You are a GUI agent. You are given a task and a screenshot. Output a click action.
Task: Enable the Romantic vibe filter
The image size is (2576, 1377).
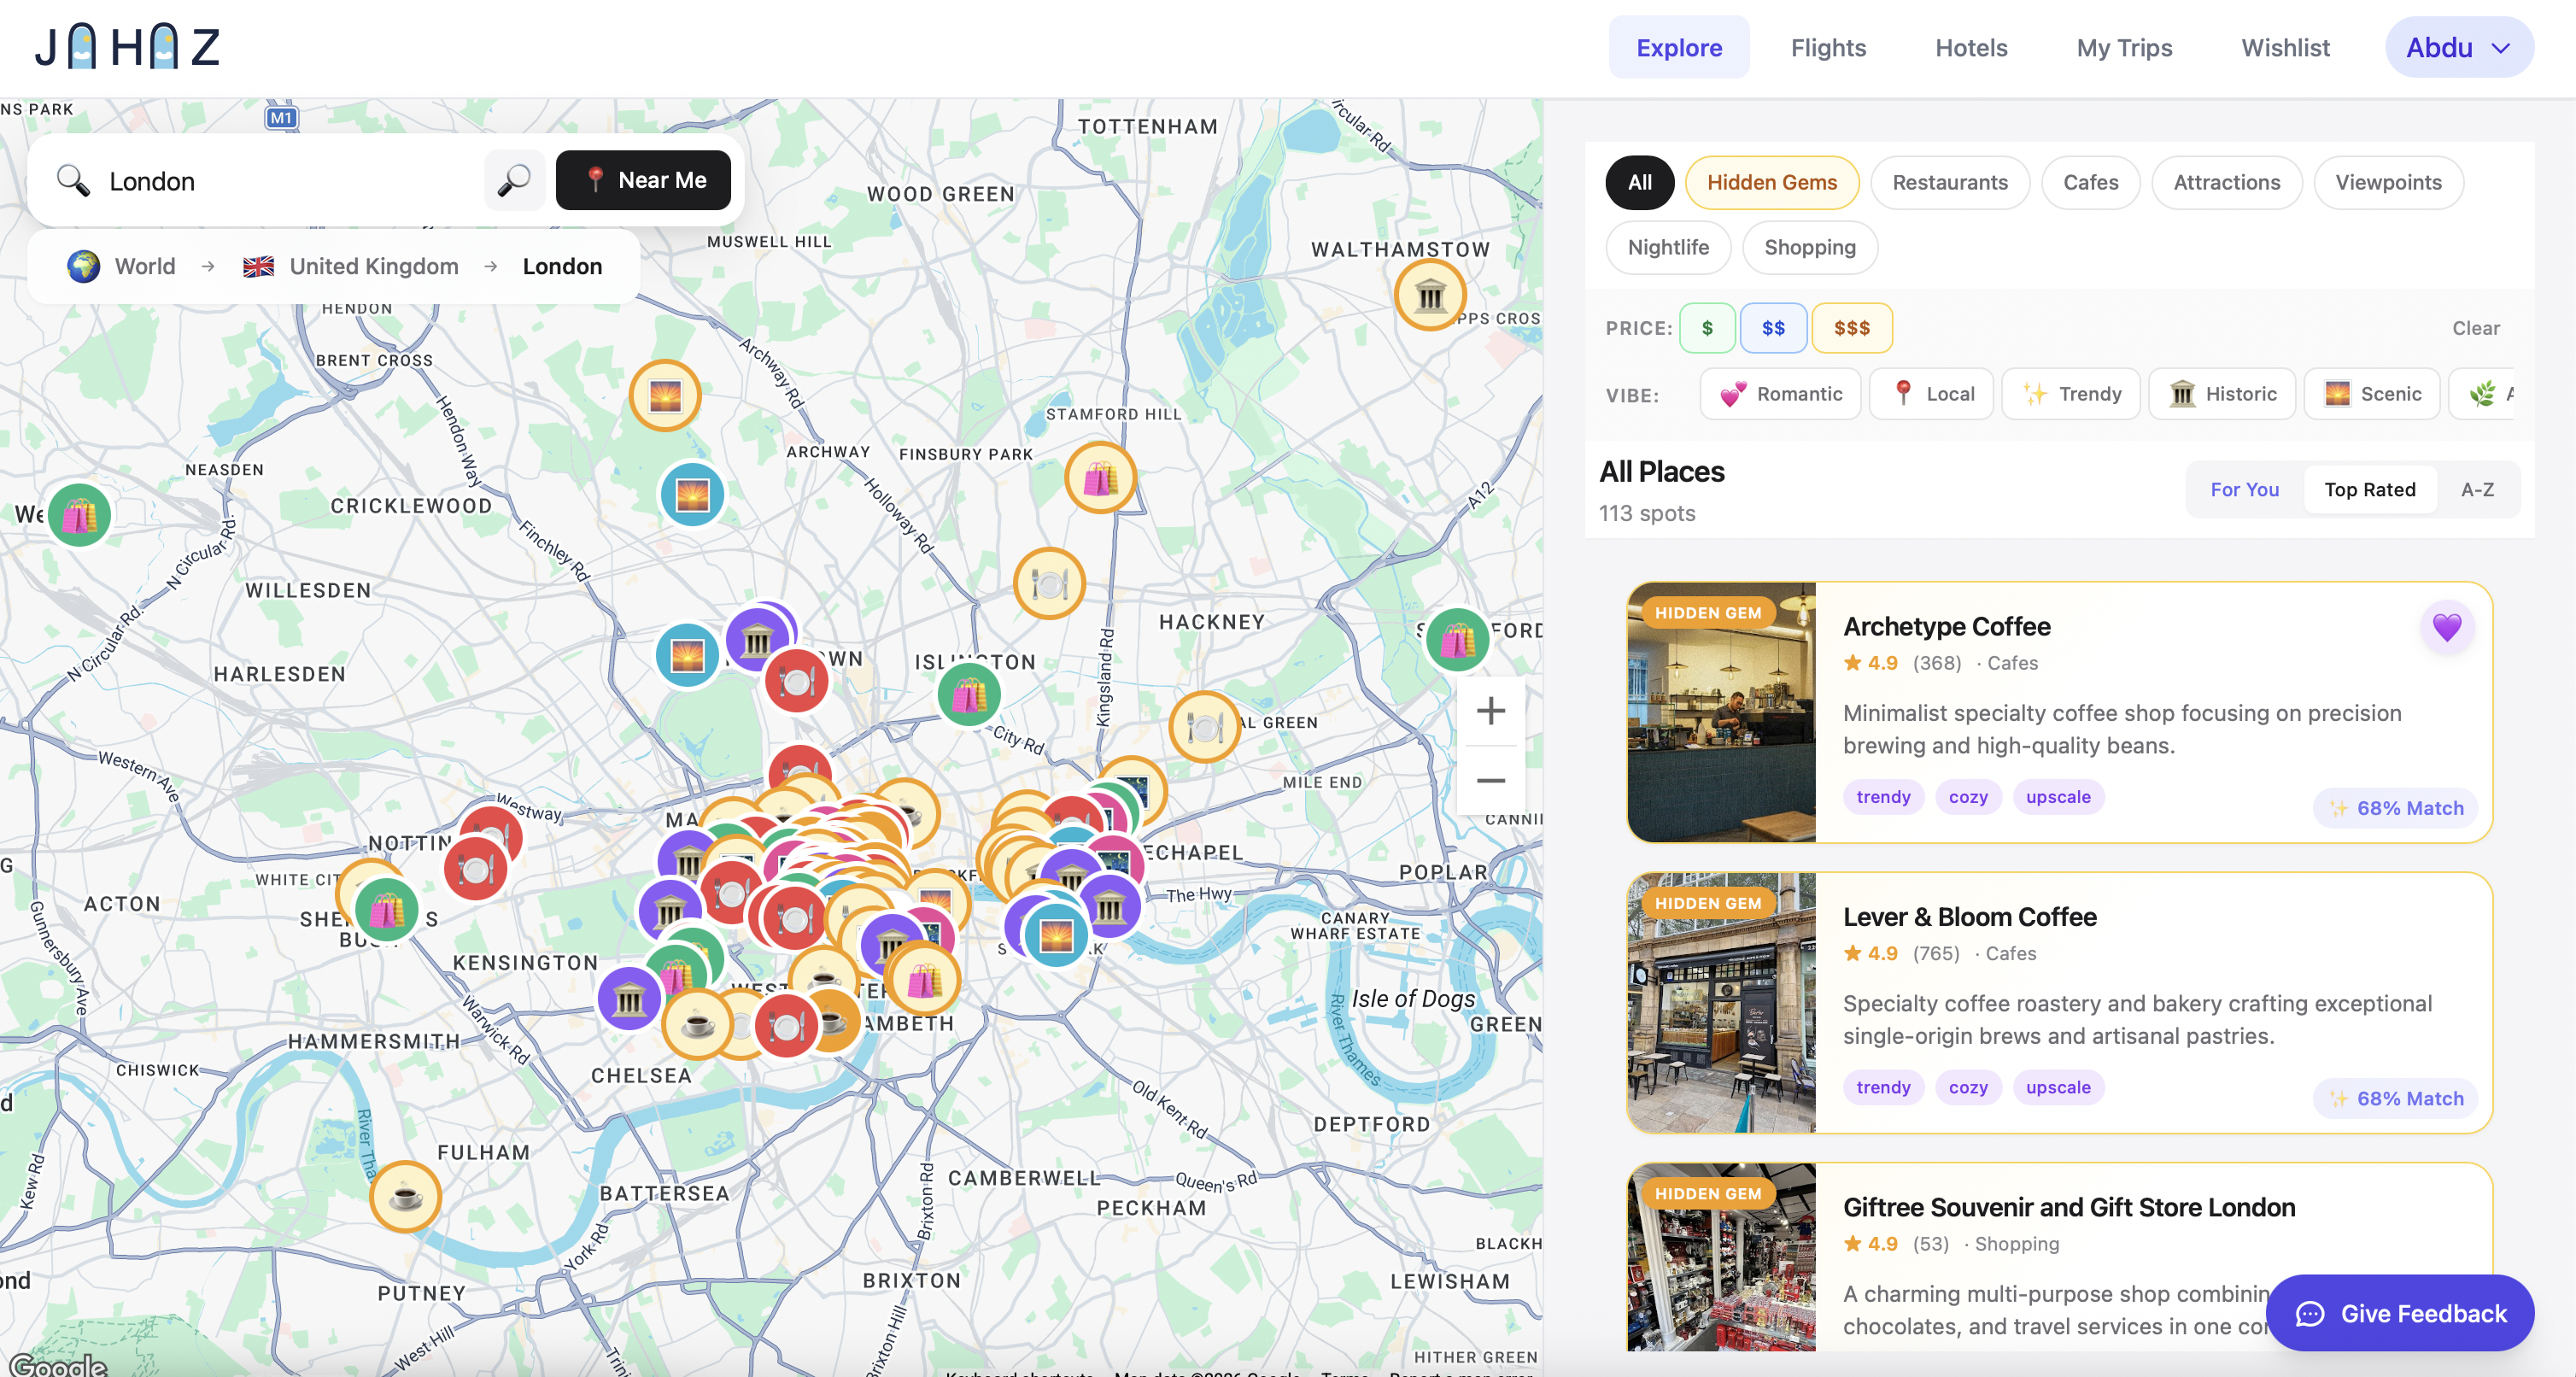[1780, 394]
